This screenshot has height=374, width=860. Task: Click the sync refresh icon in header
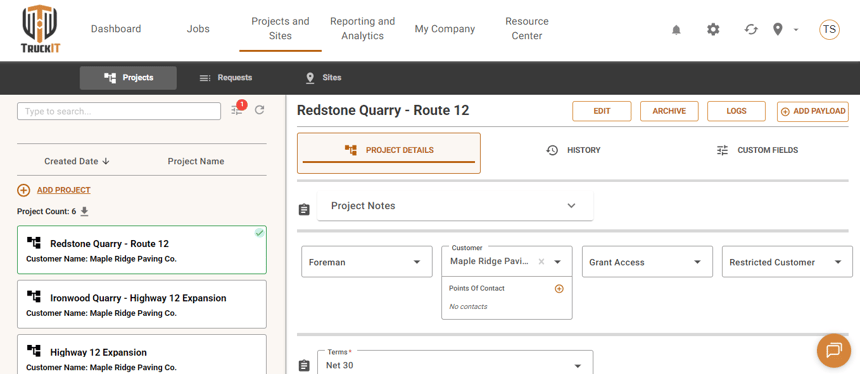tap(751, 30)
